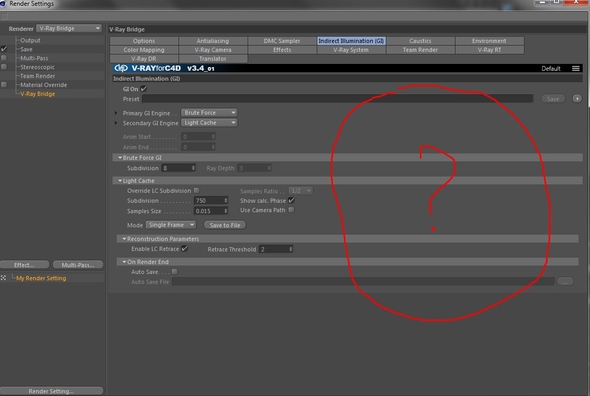Viewport: 590px width, 396px height.
Task: Expand the Secondary GI Engine arrow
Action: point(116,123)
